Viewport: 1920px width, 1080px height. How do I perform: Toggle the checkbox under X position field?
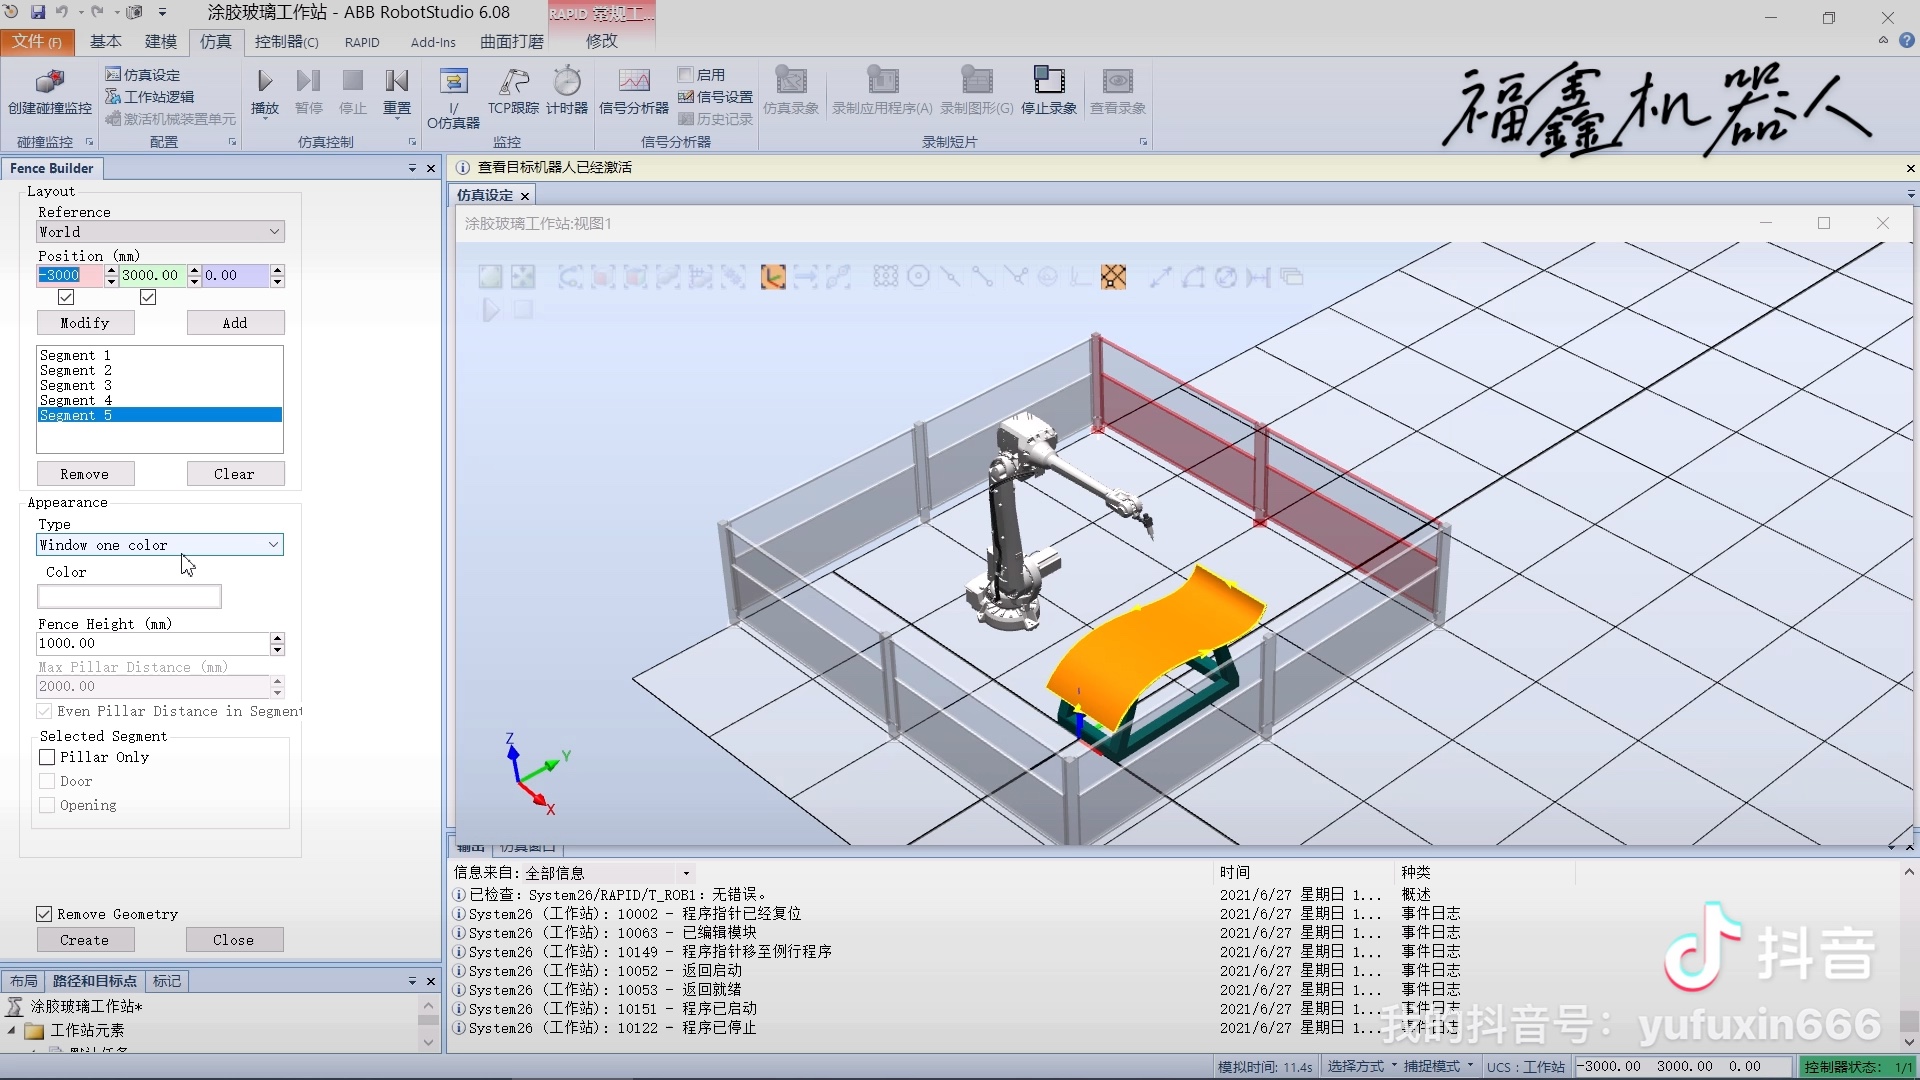tap(66, 297)
